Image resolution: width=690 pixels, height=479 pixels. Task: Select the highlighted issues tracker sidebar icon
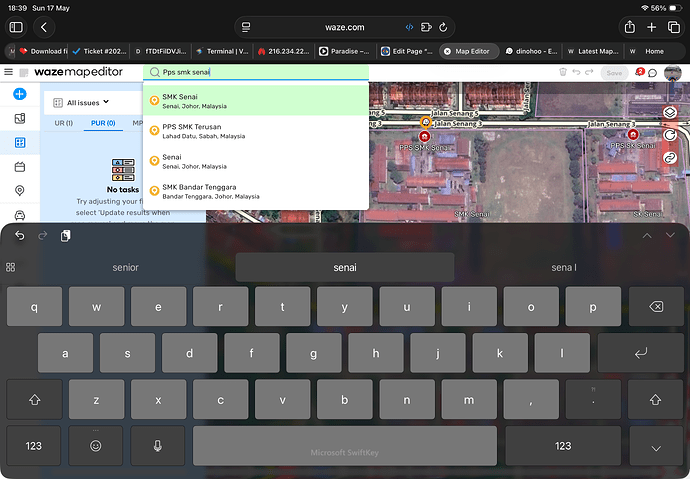pyautogui.click(x=20, y=143)
